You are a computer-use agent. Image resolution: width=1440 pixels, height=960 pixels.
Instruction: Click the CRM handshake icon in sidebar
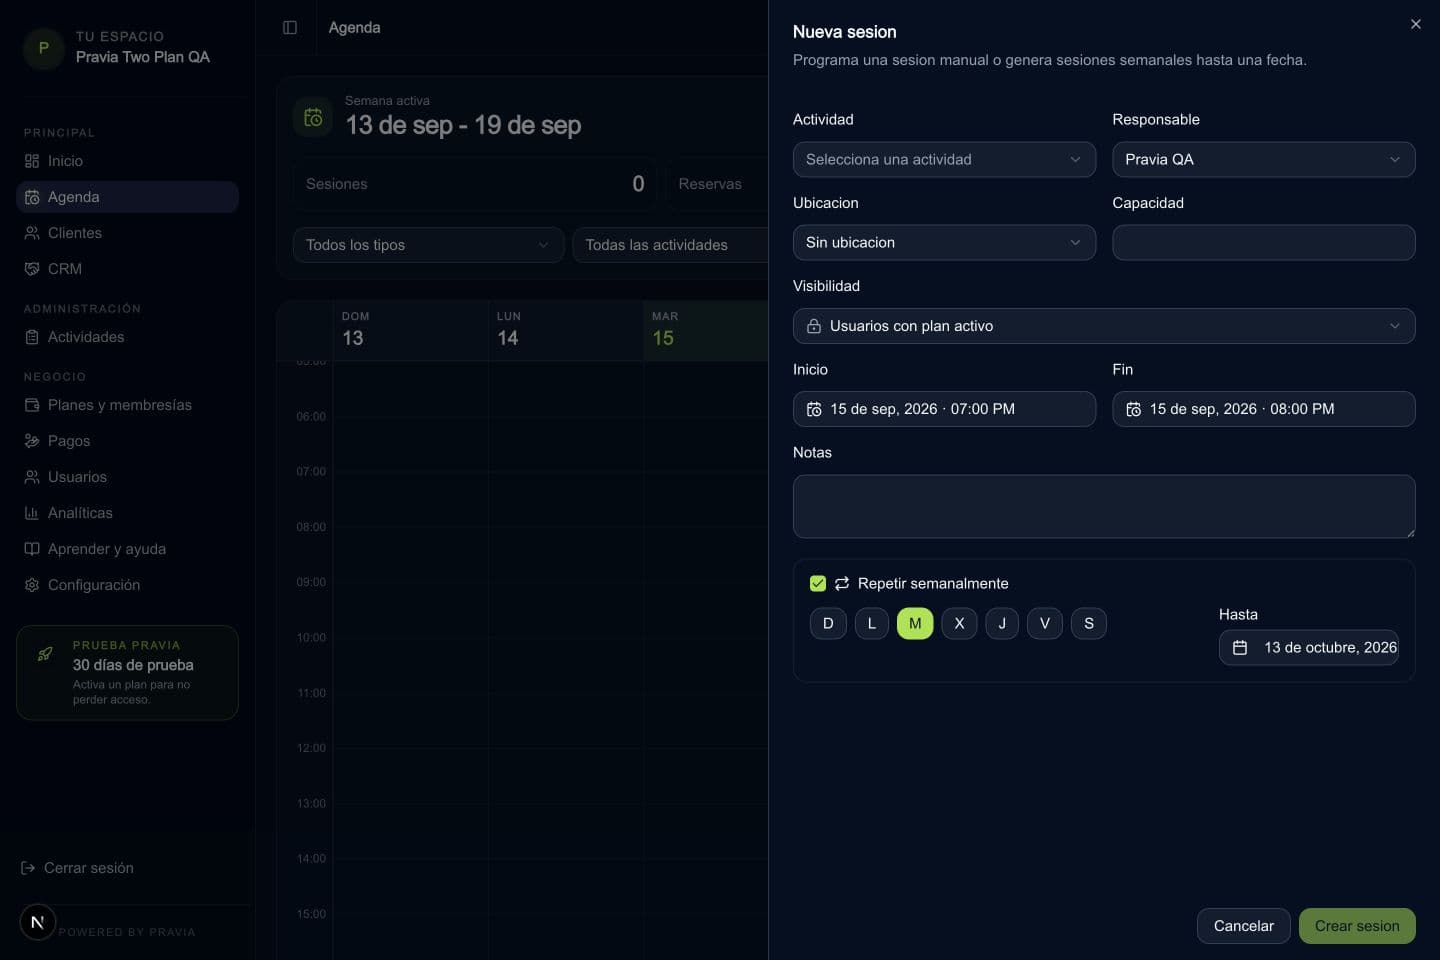point(32,269)
